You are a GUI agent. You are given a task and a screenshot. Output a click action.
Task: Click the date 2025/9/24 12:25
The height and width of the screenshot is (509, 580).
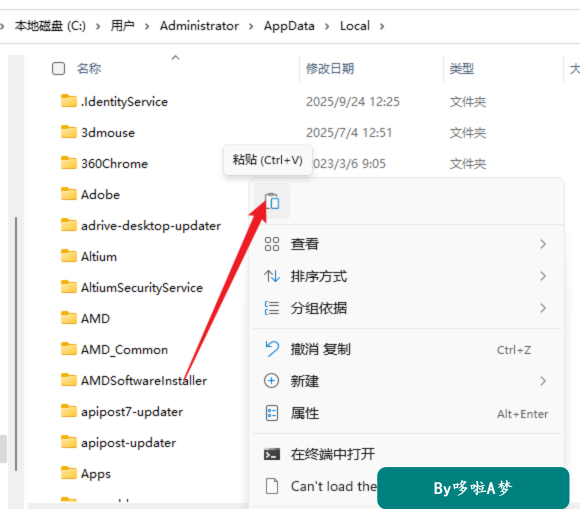[x=353, y=102]
